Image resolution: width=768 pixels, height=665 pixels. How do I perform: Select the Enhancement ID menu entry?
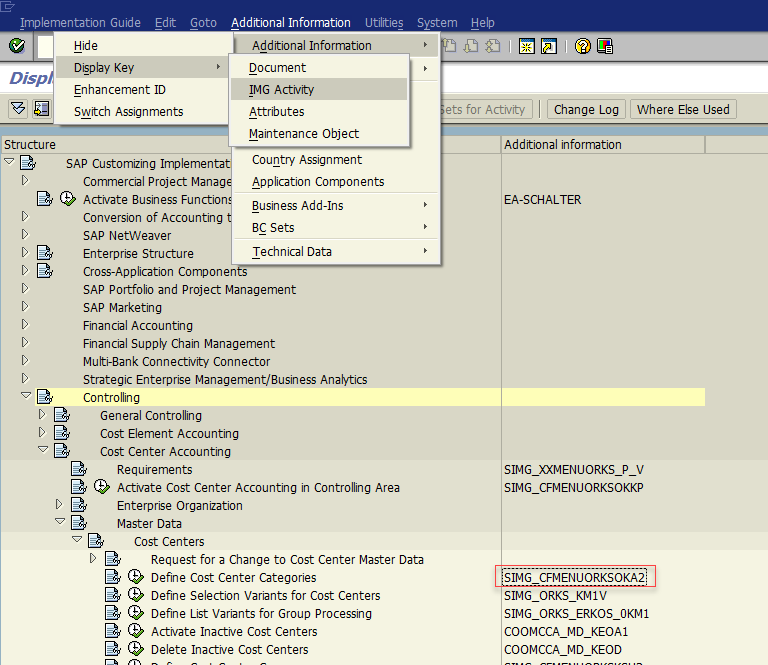point(142,90)
